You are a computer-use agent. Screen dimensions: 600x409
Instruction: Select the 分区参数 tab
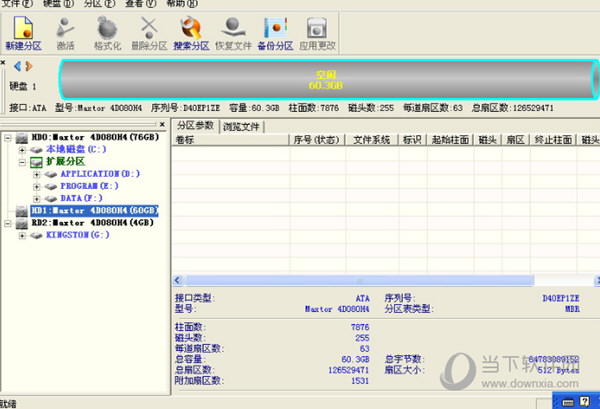pos(196,126)
